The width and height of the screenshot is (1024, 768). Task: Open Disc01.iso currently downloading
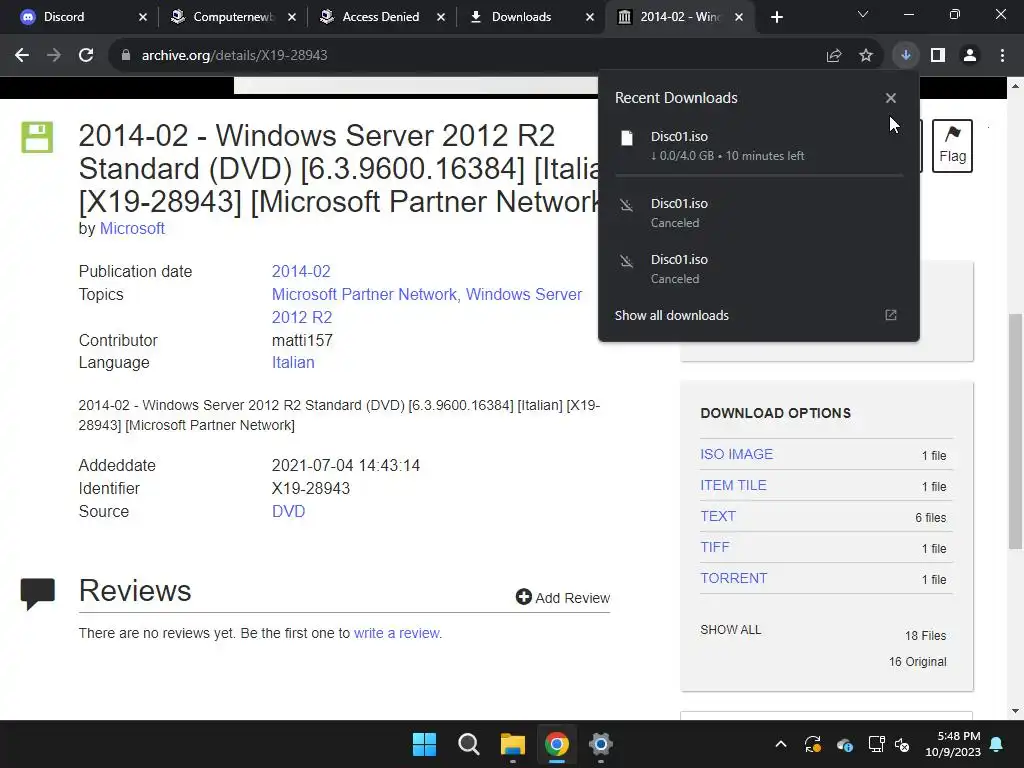pos(759,146)
